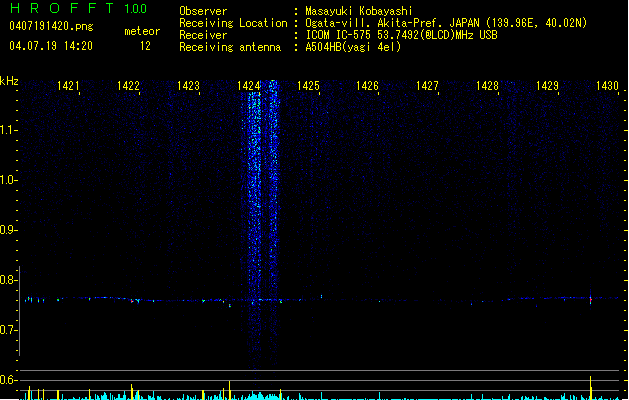Click the timestamp 04.07.19 14:20
The image size is (629, 400).
[51, 46]
